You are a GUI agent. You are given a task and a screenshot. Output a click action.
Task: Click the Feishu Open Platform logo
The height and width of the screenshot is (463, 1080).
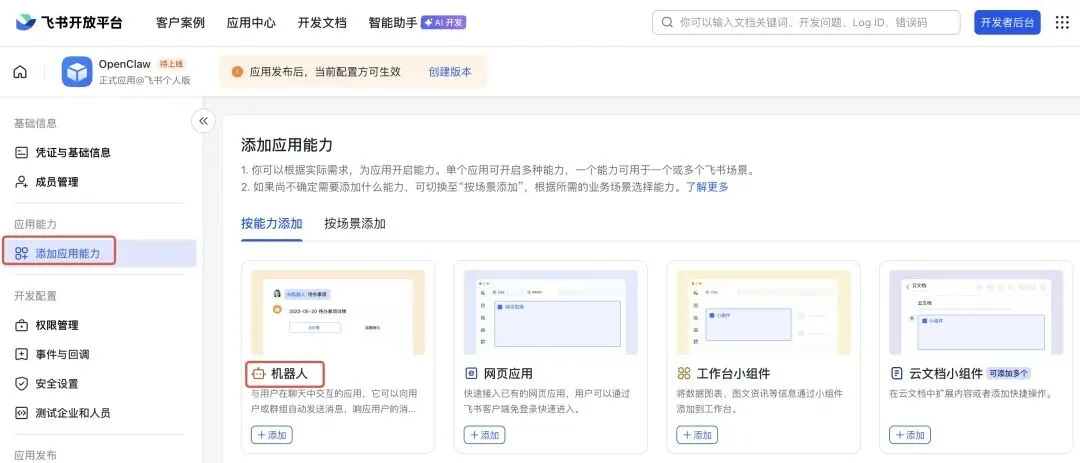[x=69, y=22]
